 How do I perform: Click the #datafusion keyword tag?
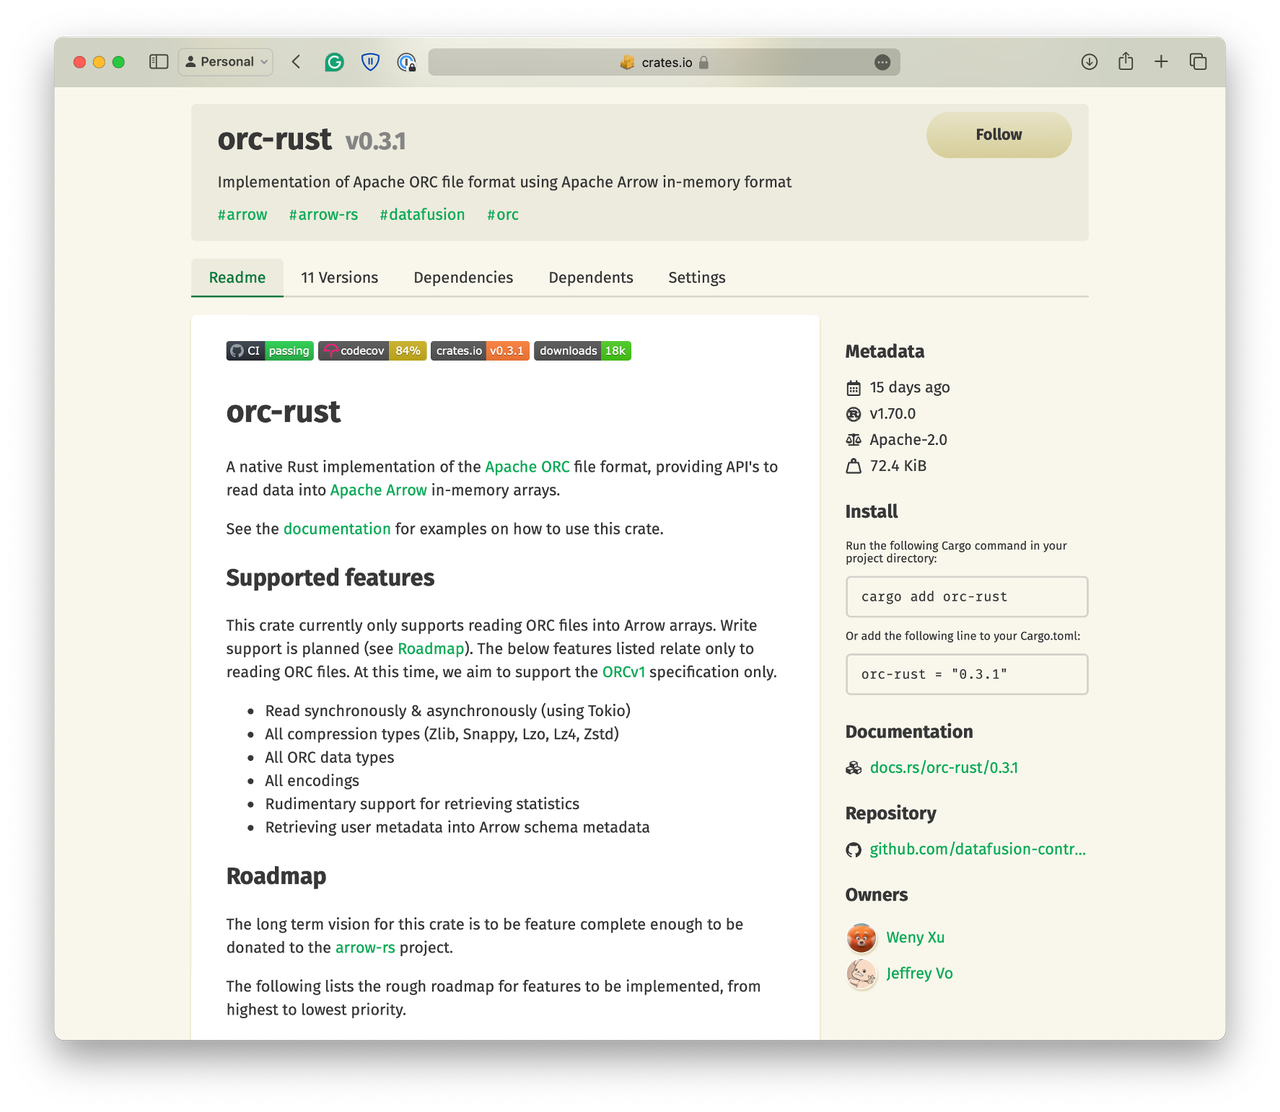click(x=422, y=215)
